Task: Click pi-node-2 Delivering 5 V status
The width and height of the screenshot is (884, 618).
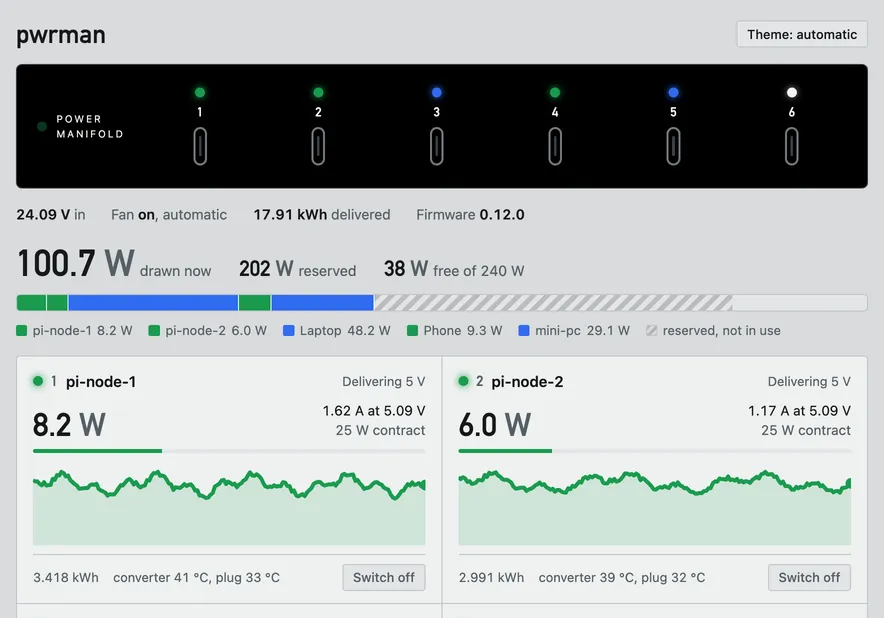Action: click(809, 382)
